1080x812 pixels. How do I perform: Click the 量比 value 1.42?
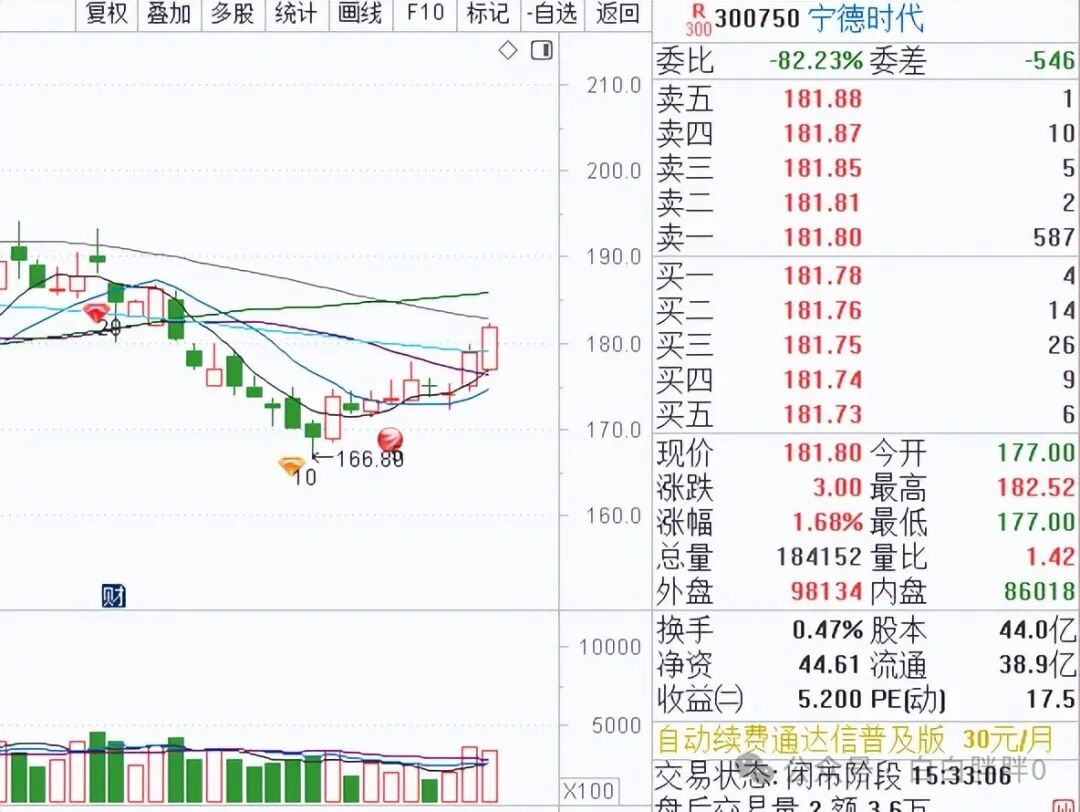1051,556
